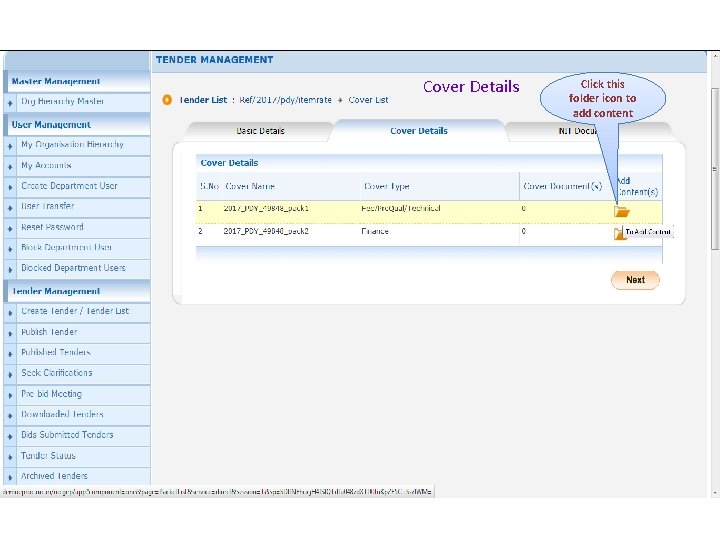The height and width of the screenshot is (540, 720).
Task: Click arrow icon beside Published Tenders
Action: click(10, 354)
